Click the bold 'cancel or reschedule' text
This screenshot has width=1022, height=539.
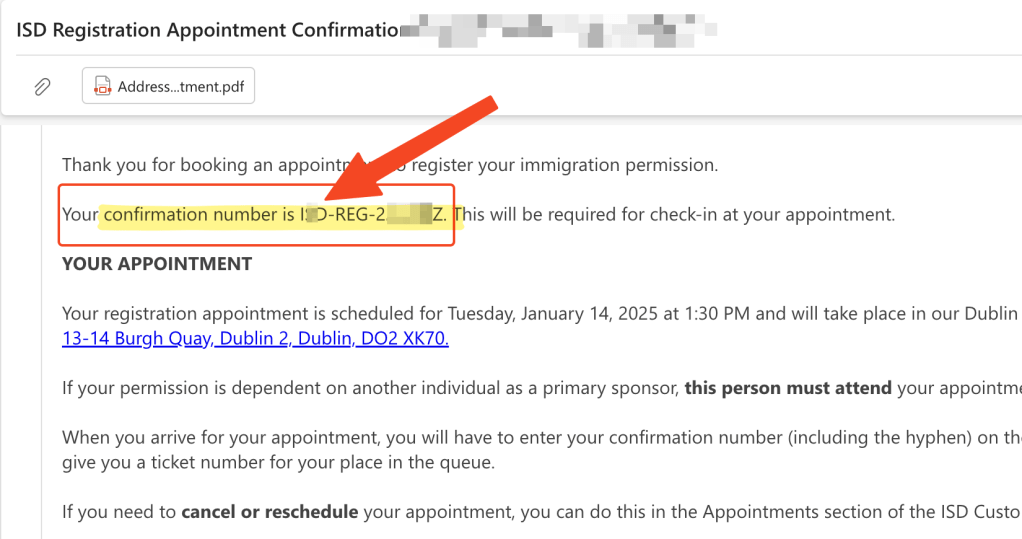[x=269, y=512]
